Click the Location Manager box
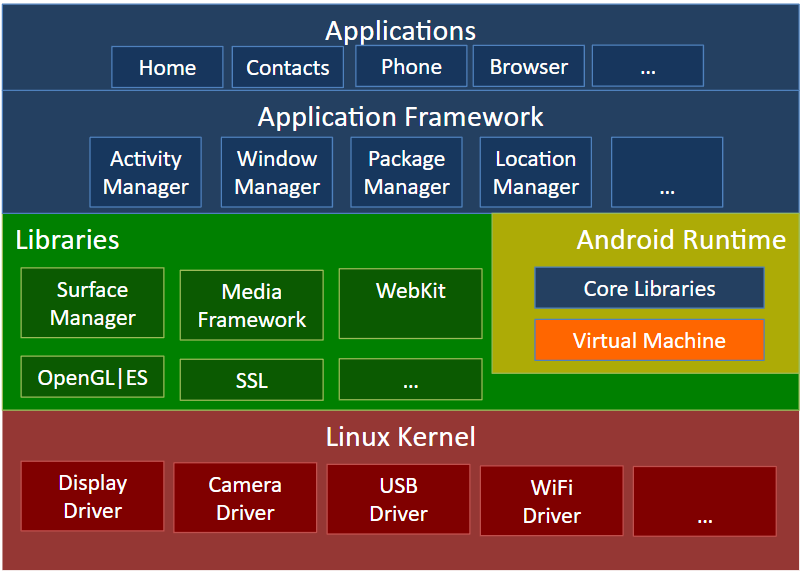The height and width of the screenshot is (573, 802). [x=536, y=172]
